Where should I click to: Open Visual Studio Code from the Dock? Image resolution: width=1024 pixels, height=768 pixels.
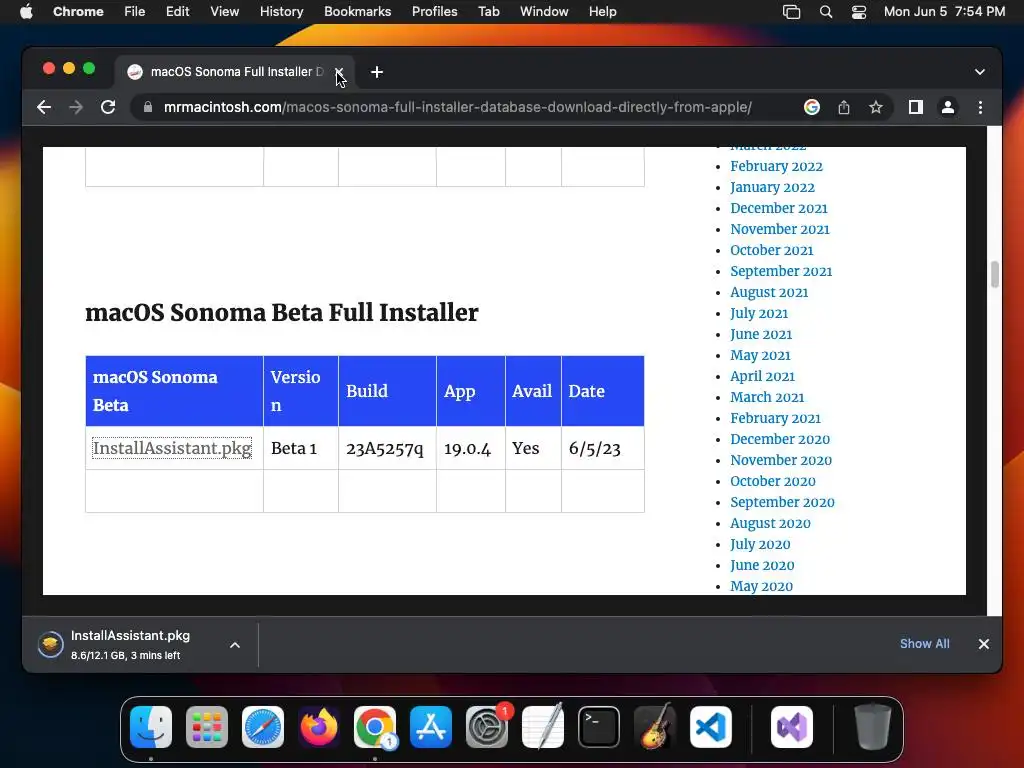pyautogui.click(x=711, y=727)
